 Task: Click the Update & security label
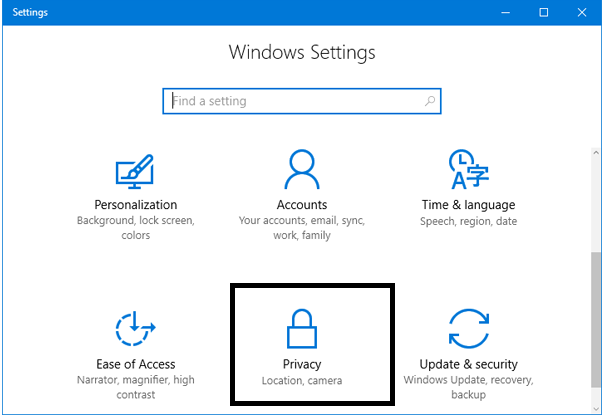pyautogui.click(x=468, y=364)
